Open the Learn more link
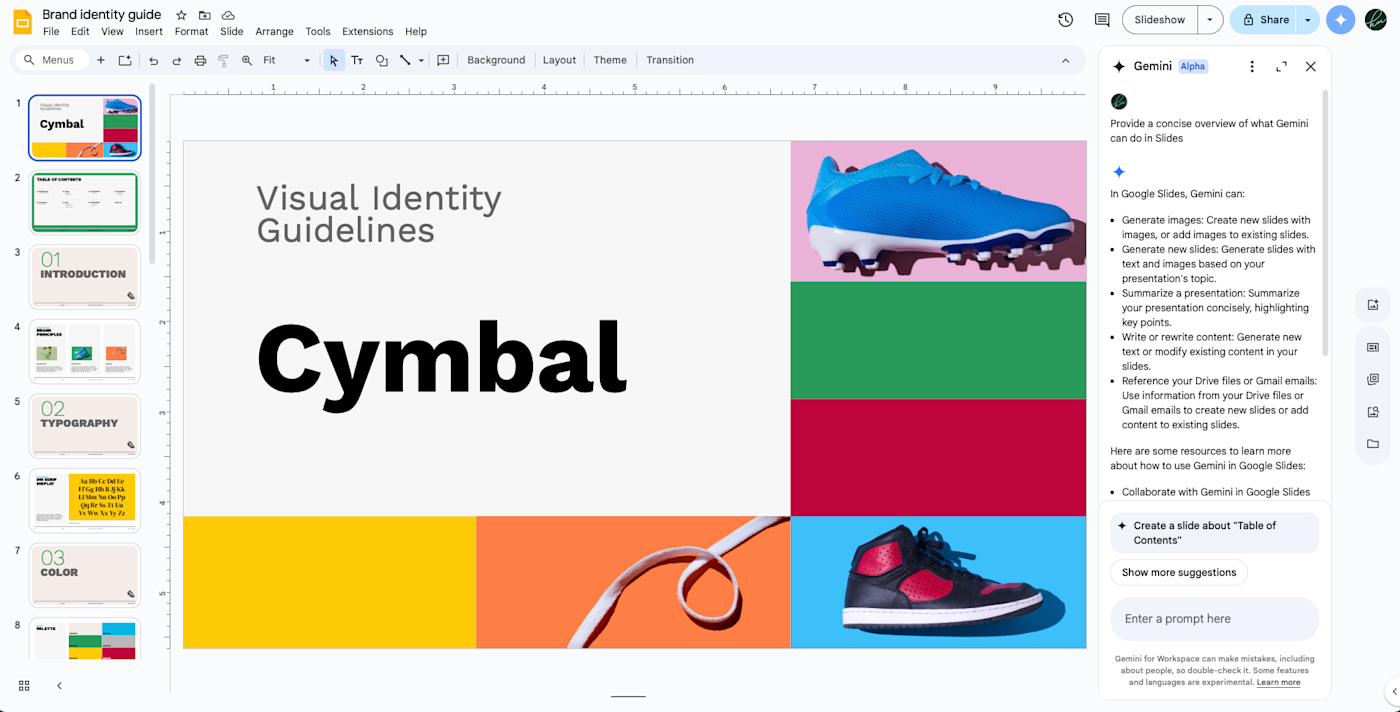 tap(1279, 682)
